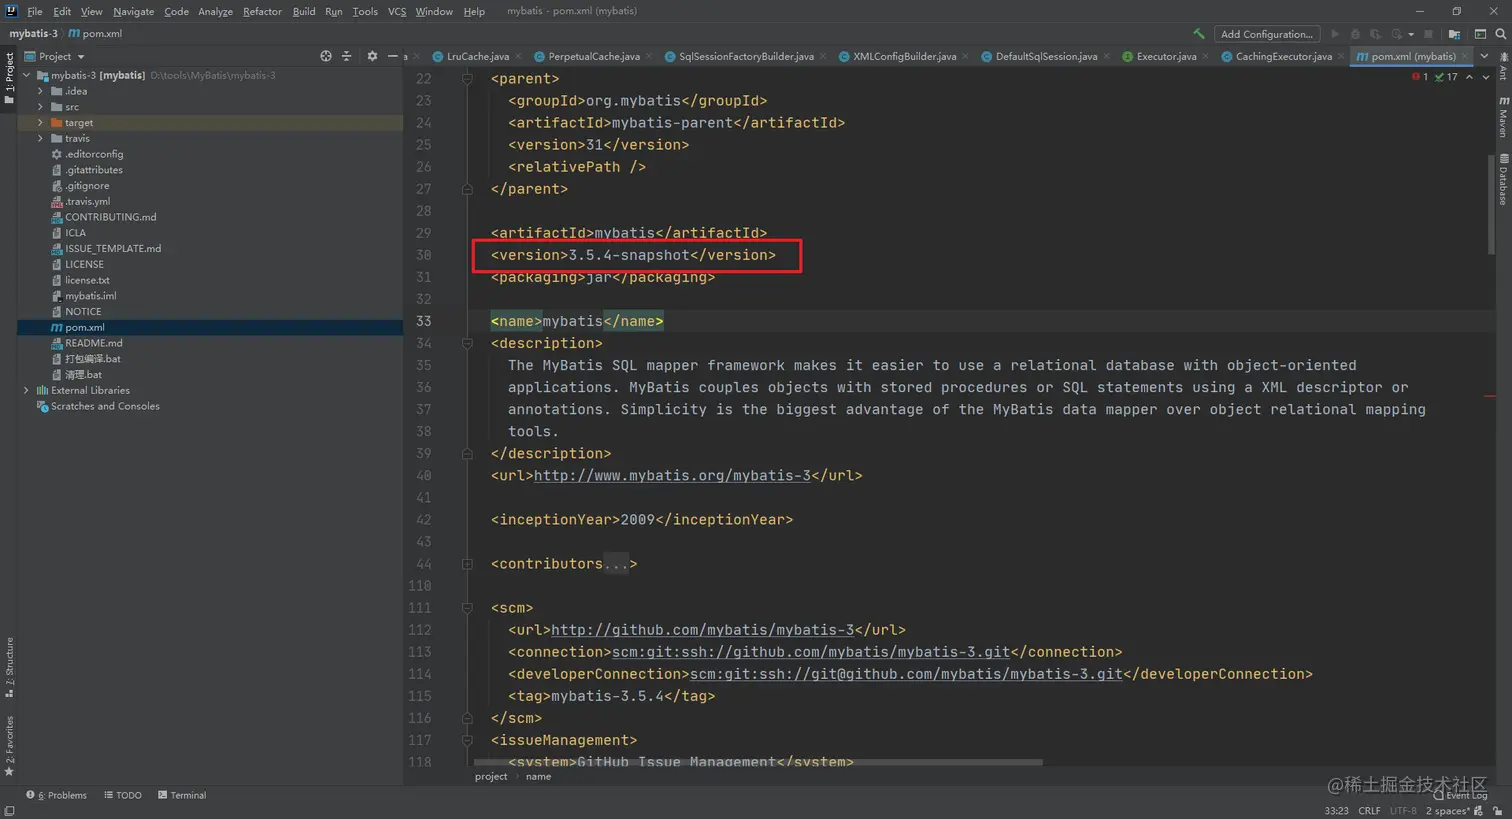Open the Navigate menu
The image size is (1512, 819).
[133, 11]
